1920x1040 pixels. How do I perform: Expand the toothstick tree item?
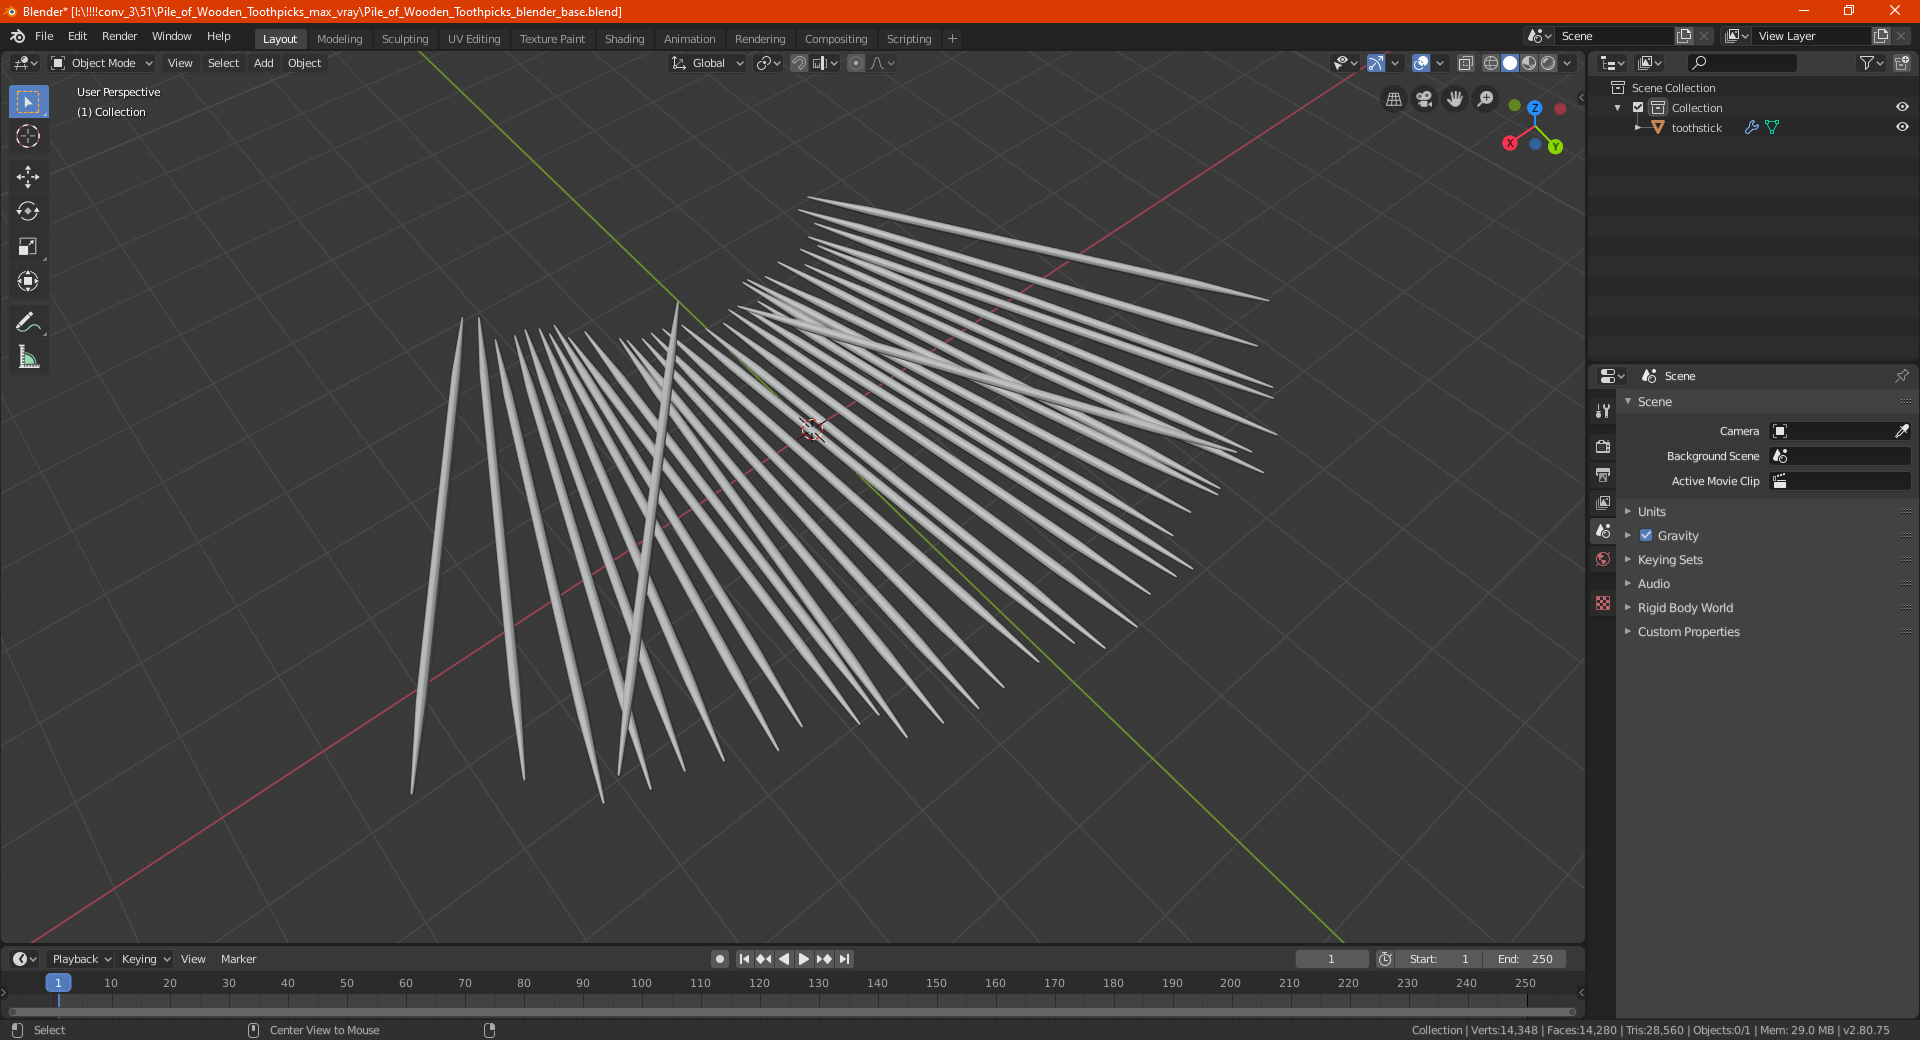pyautogui.click(x=1638, y=127)
